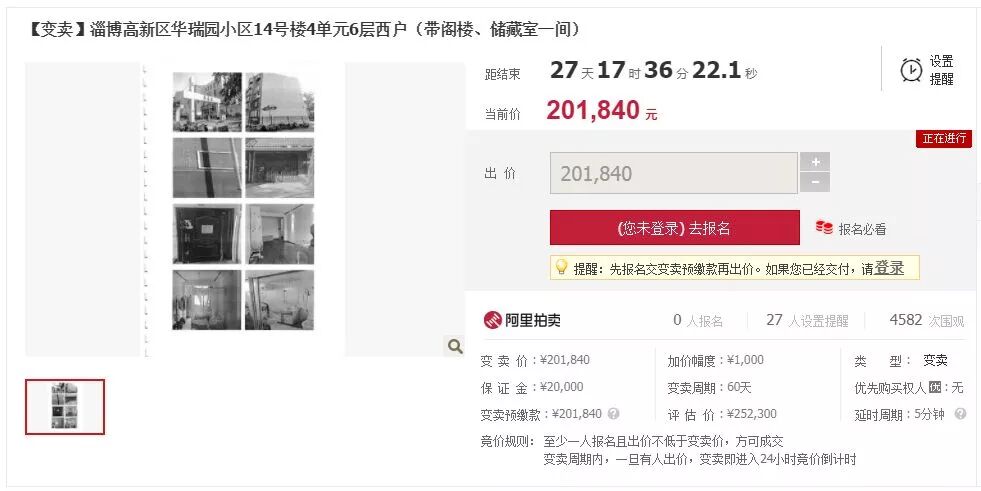The width and height of the screenshot is (981, 491).
Task: Click the 正在进行 status tag
Action: [943, 138]
